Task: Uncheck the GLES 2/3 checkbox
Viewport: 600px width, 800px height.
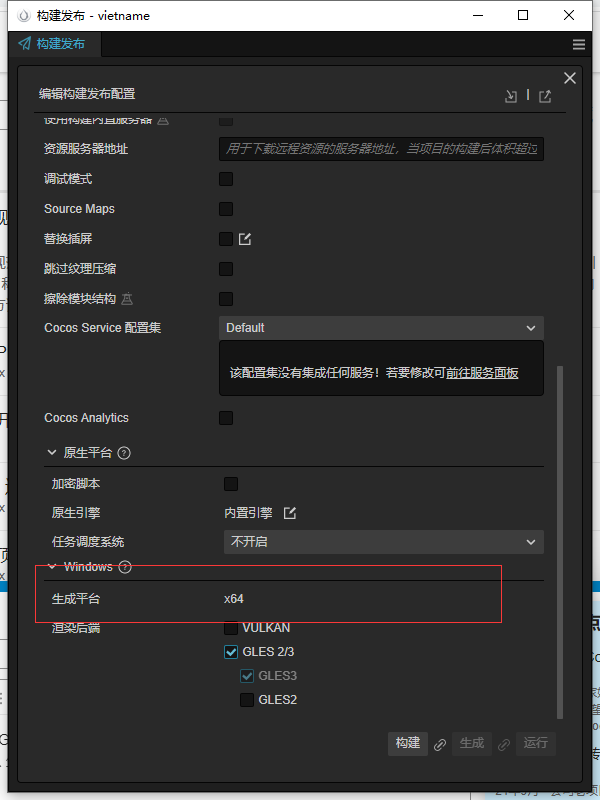Action: 231,652
